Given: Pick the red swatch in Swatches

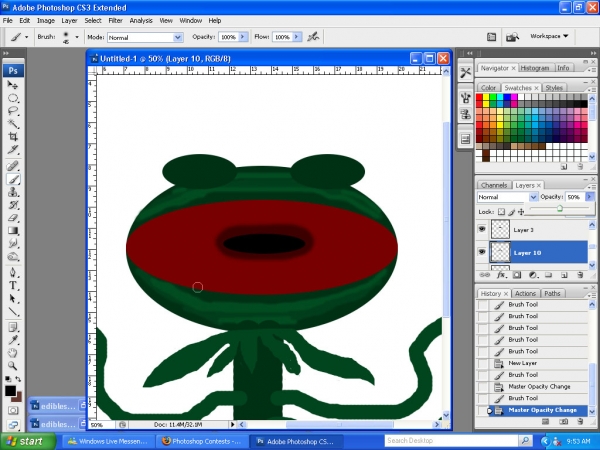Looking at the screenshot, I should [479, 97].
